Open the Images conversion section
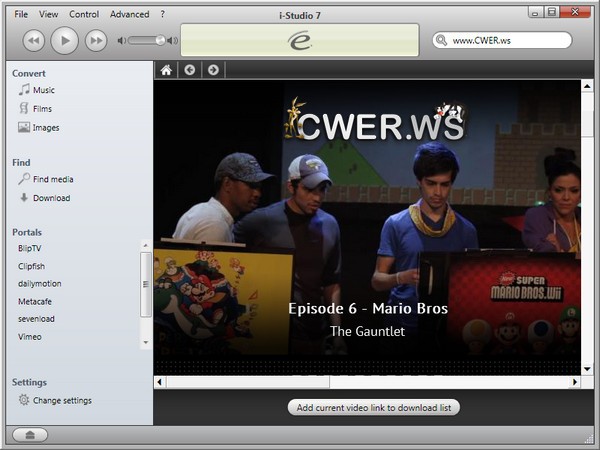Viewport: 600px width, 450px height. [45, 128]
